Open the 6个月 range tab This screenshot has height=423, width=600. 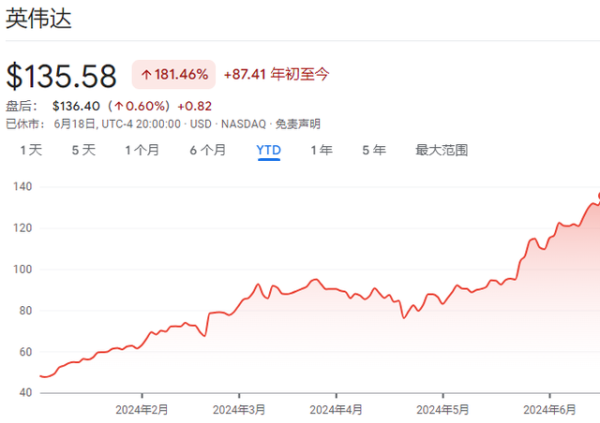tap(208, 150)
